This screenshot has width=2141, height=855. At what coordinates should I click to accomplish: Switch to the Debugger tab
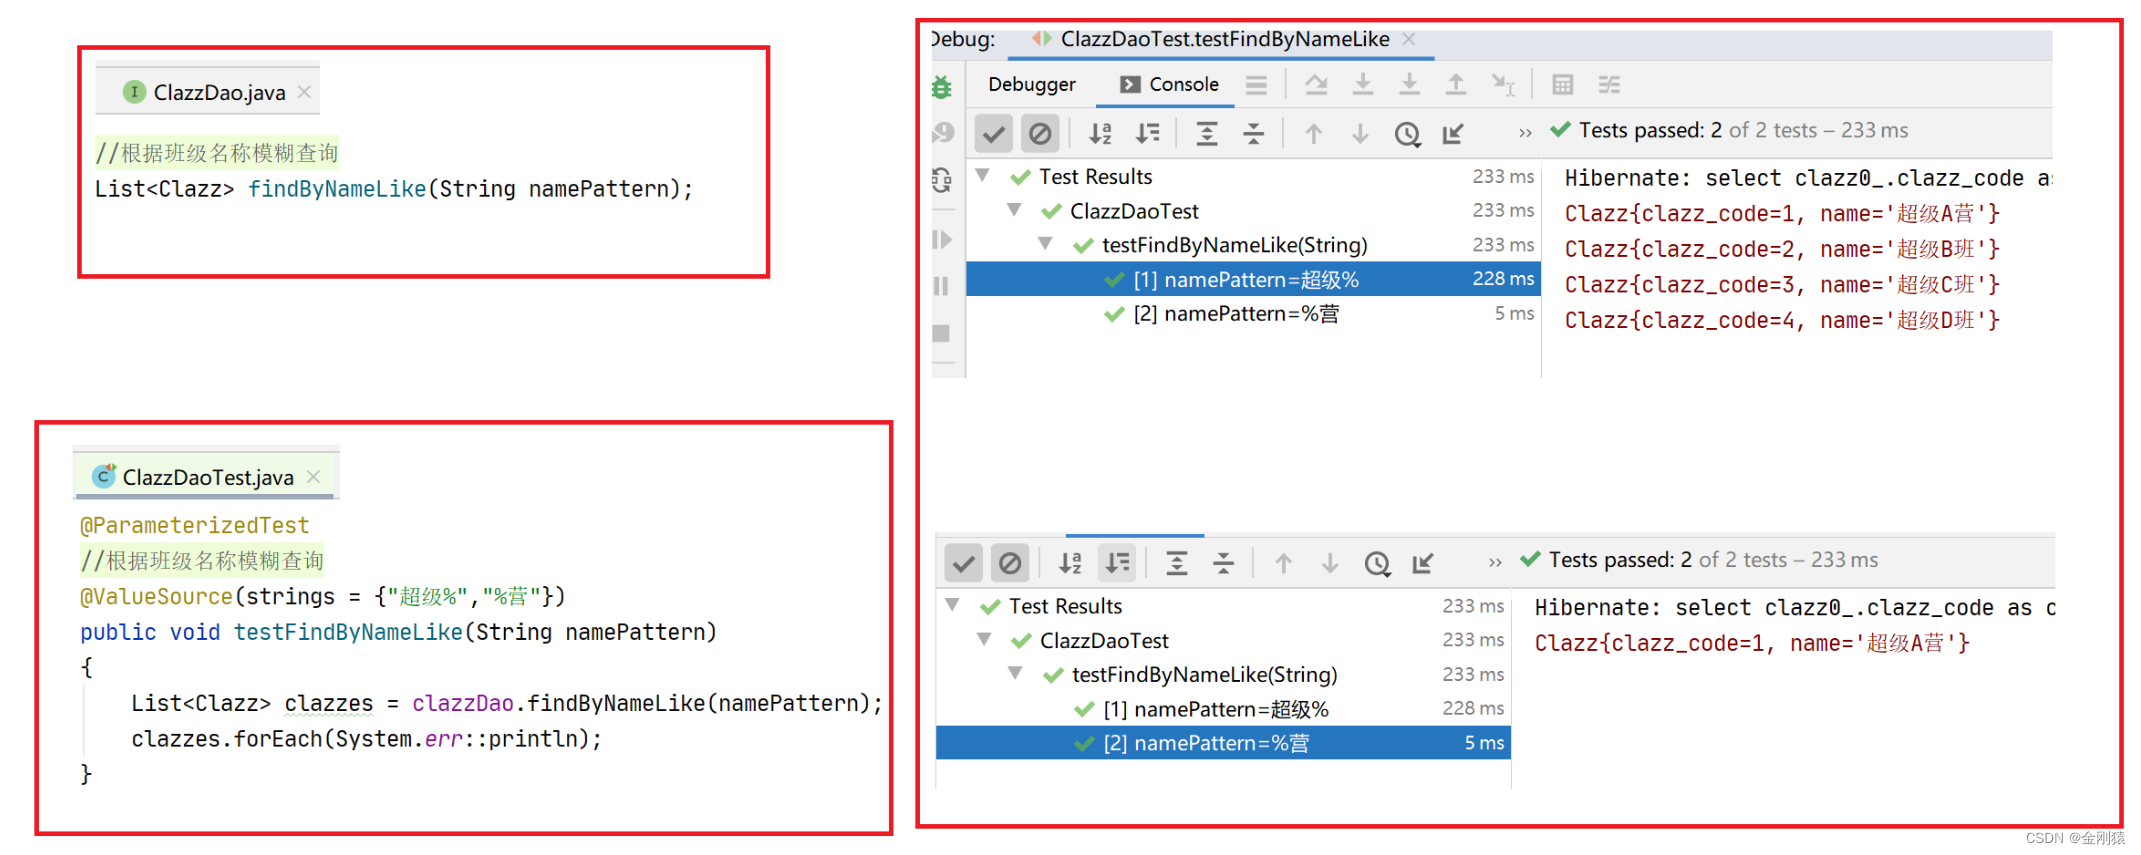pos(1032,85)
